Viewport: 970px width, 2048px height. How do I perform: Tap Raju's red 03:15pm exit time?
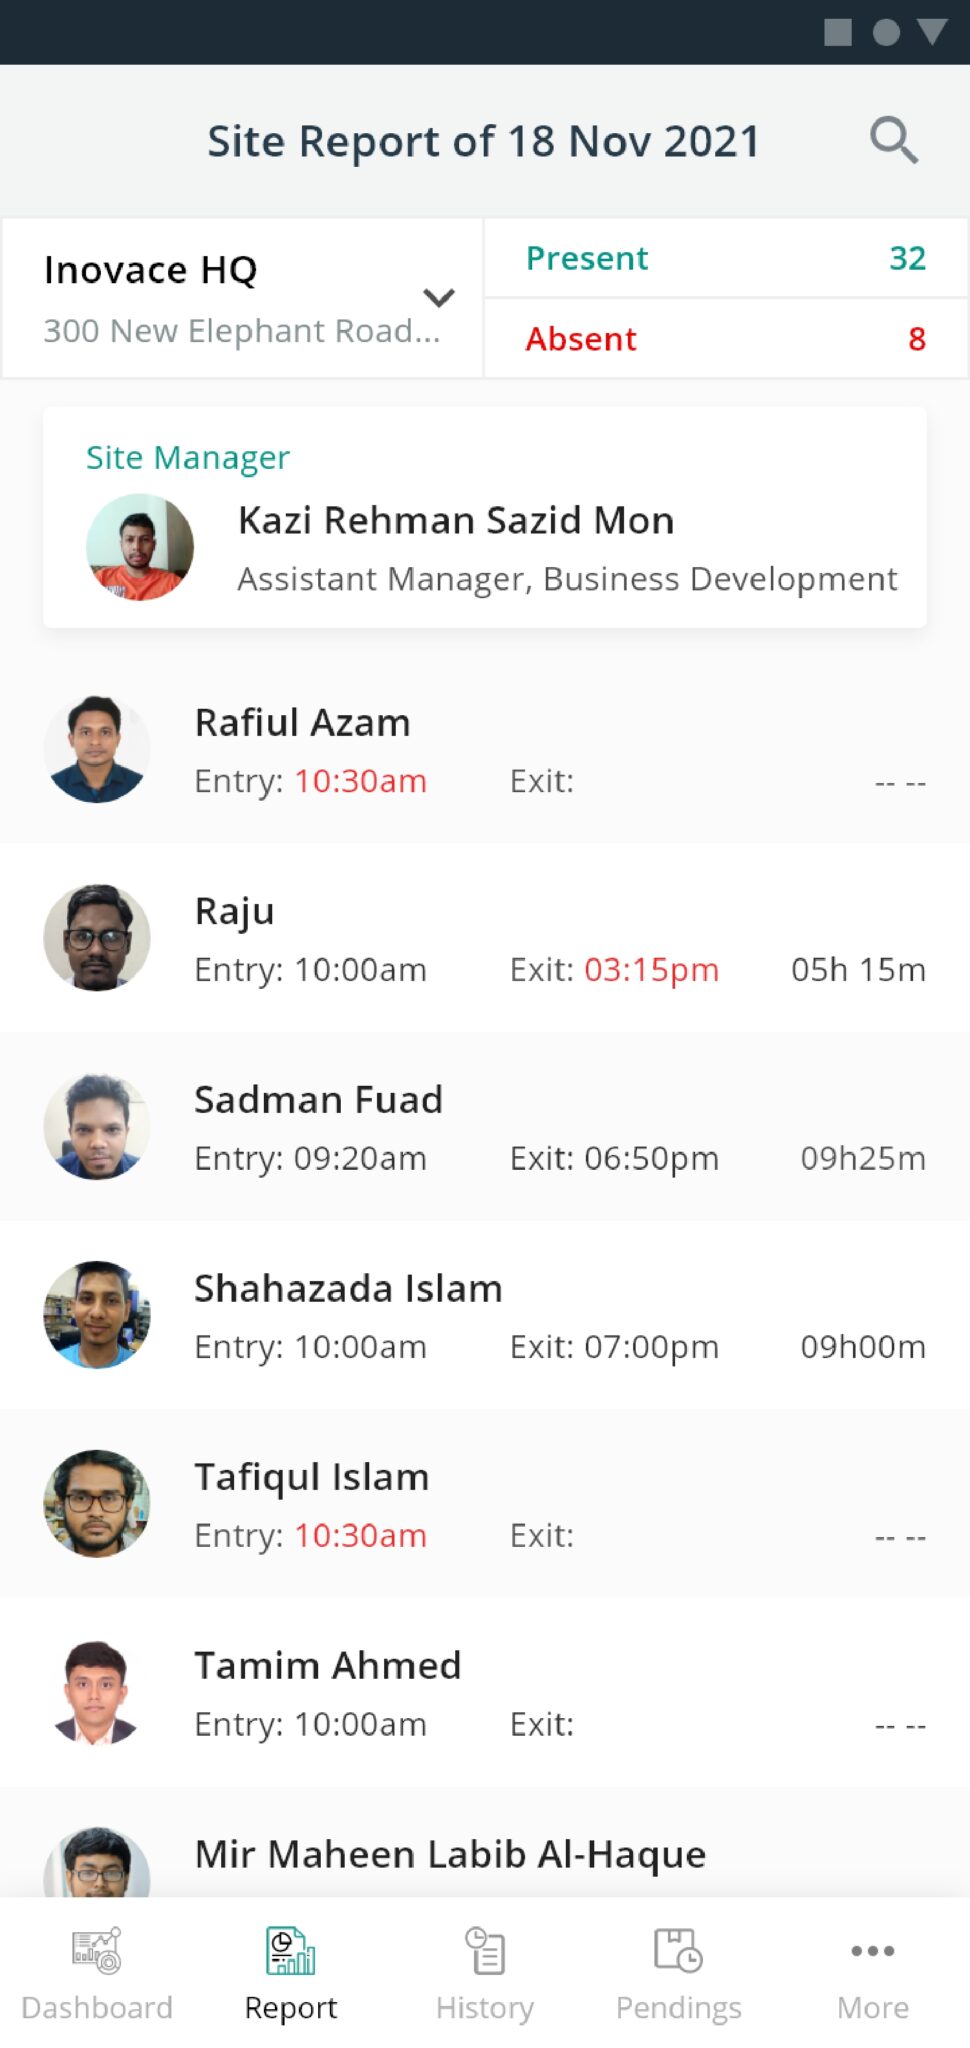(x=651, y=970)
